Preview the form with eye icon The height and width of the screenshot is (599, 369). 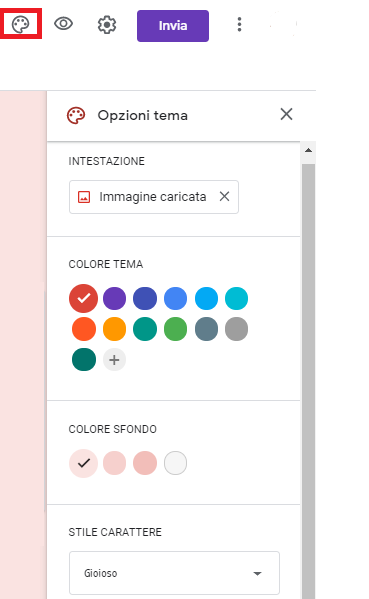click(x=63, y=24)
